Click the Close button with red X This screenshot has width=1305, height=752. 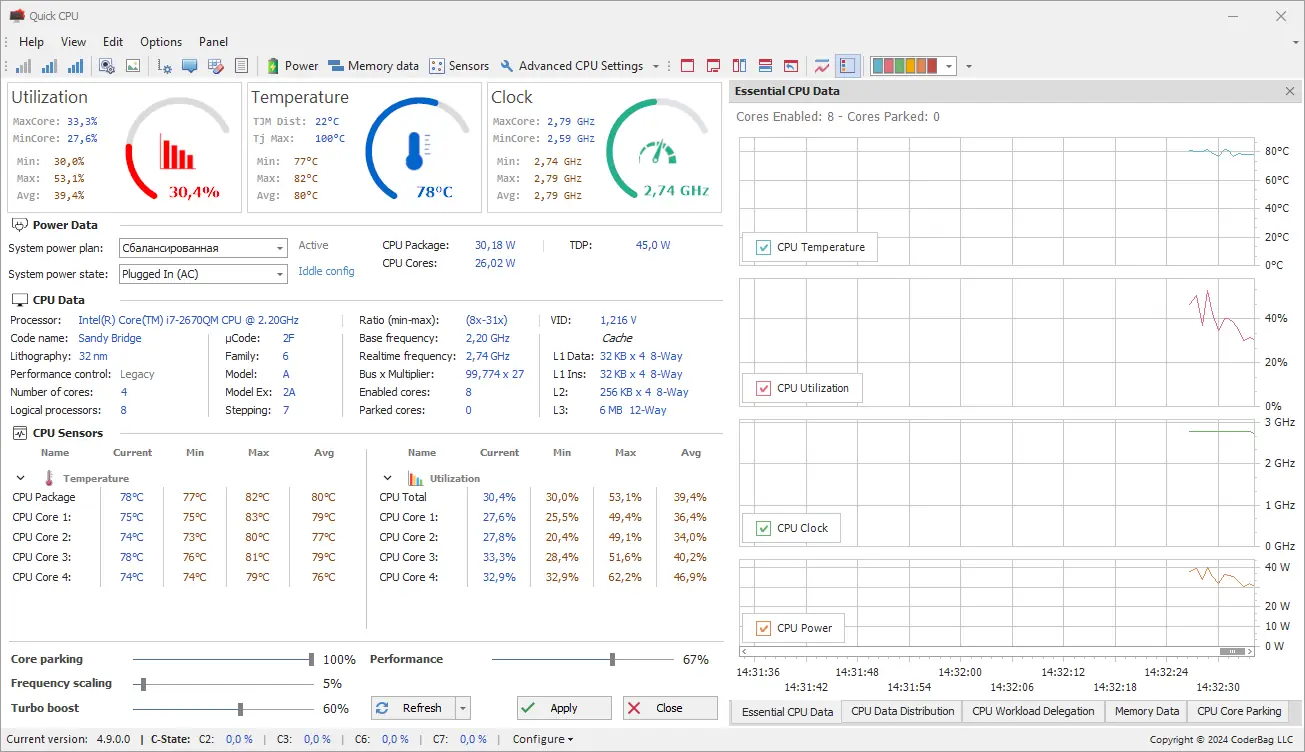coord(670,708)
